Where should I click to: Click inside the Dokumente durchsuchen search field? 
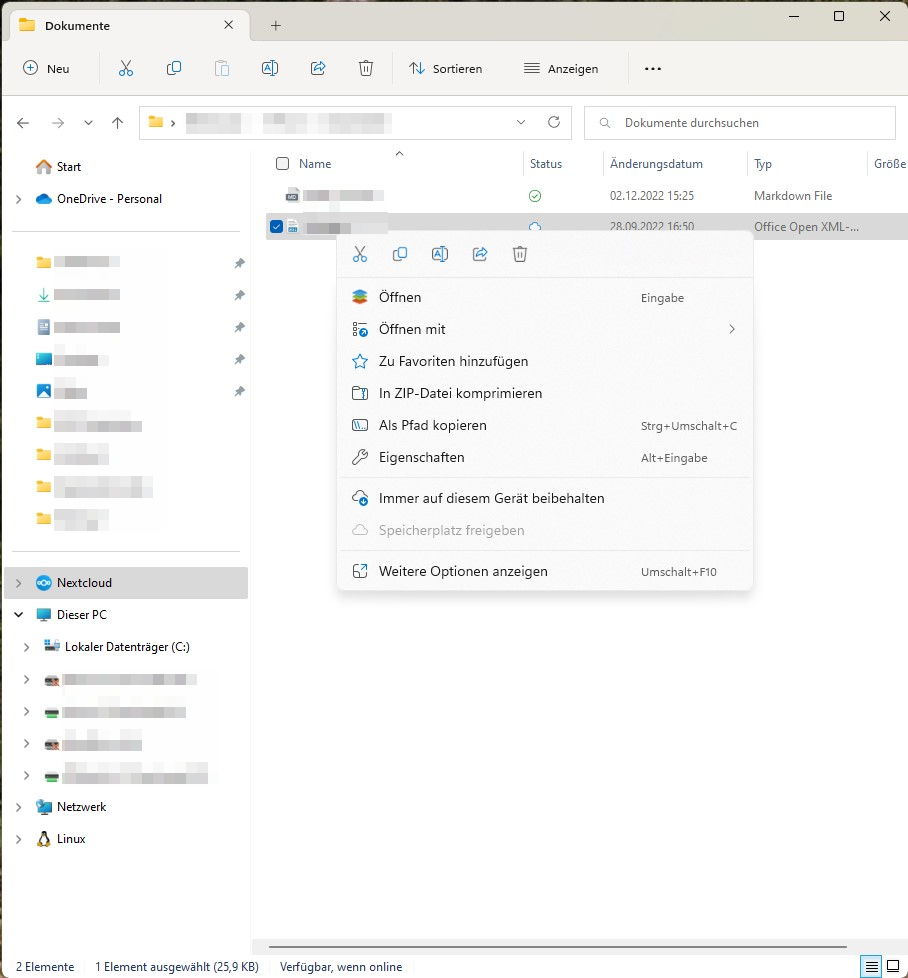point(739,122)
